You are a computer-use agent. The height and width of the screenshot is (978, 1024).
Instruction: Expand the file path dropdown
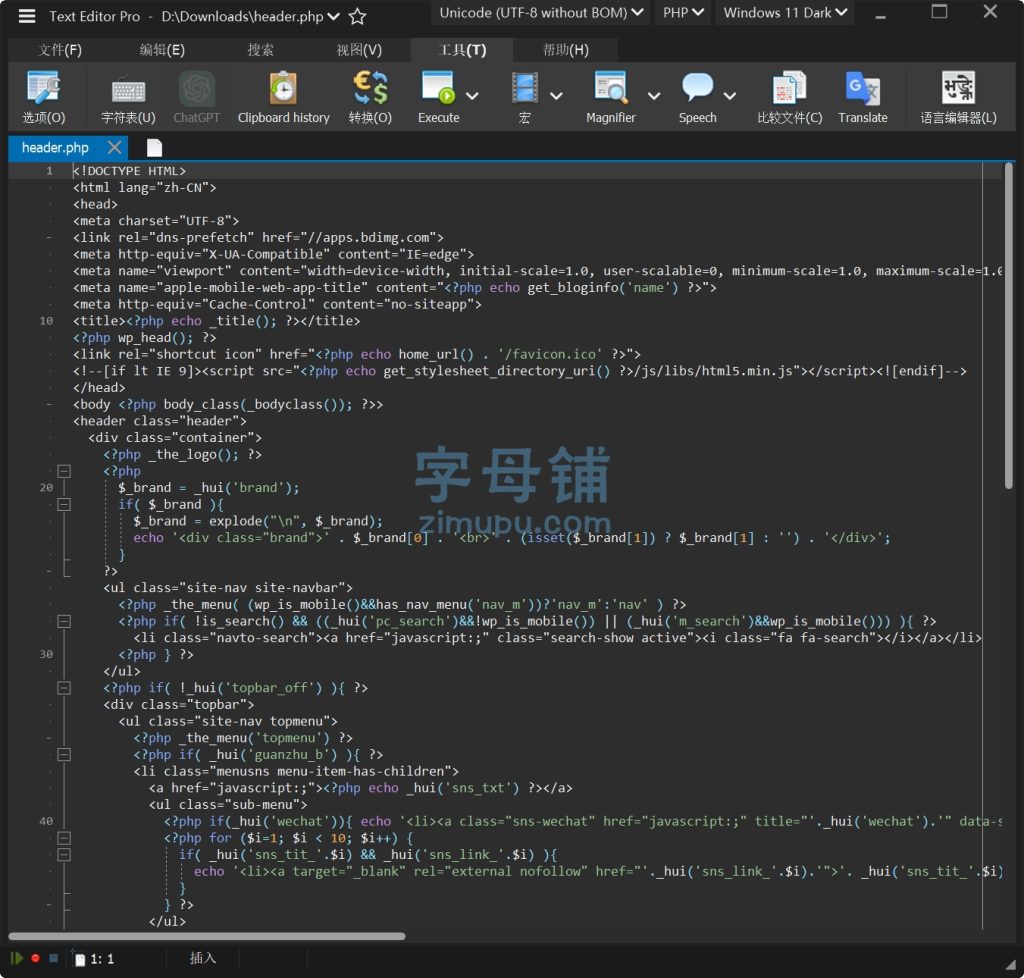pyautogui.click(x=333, y=16)
